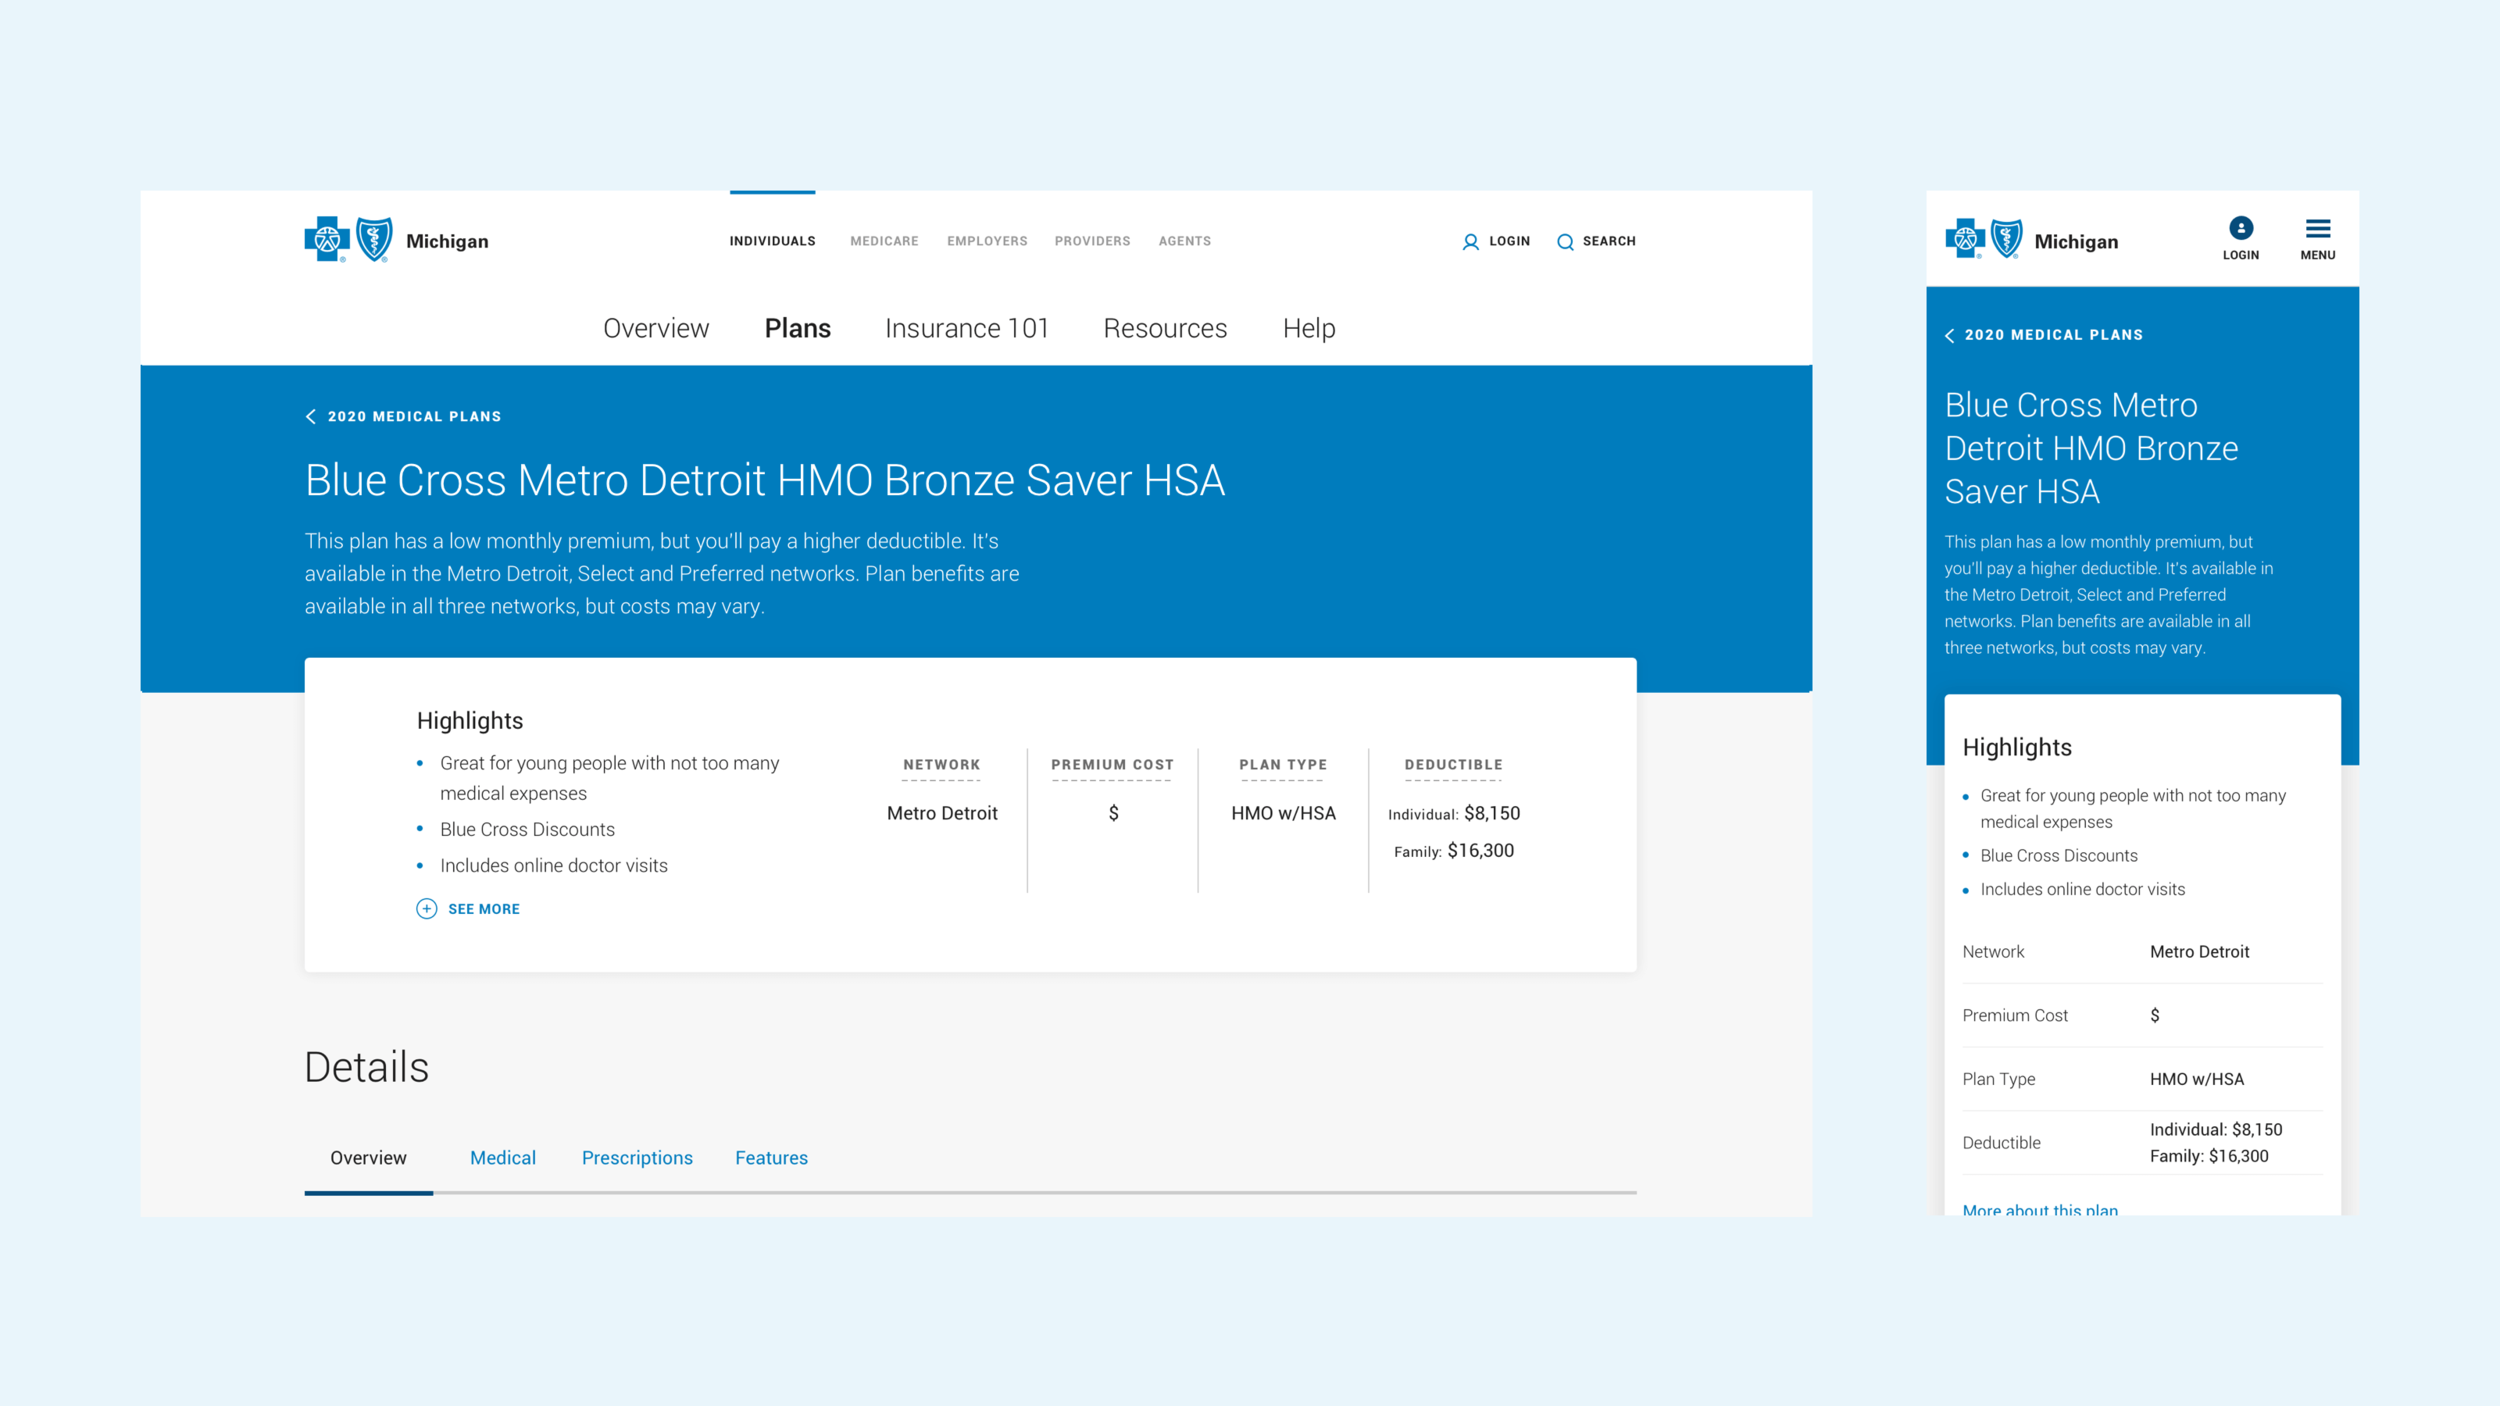Switch to the Prescriptions tab
Viewport: 2500px width, 1406px height.
(x=637, y=1158)
